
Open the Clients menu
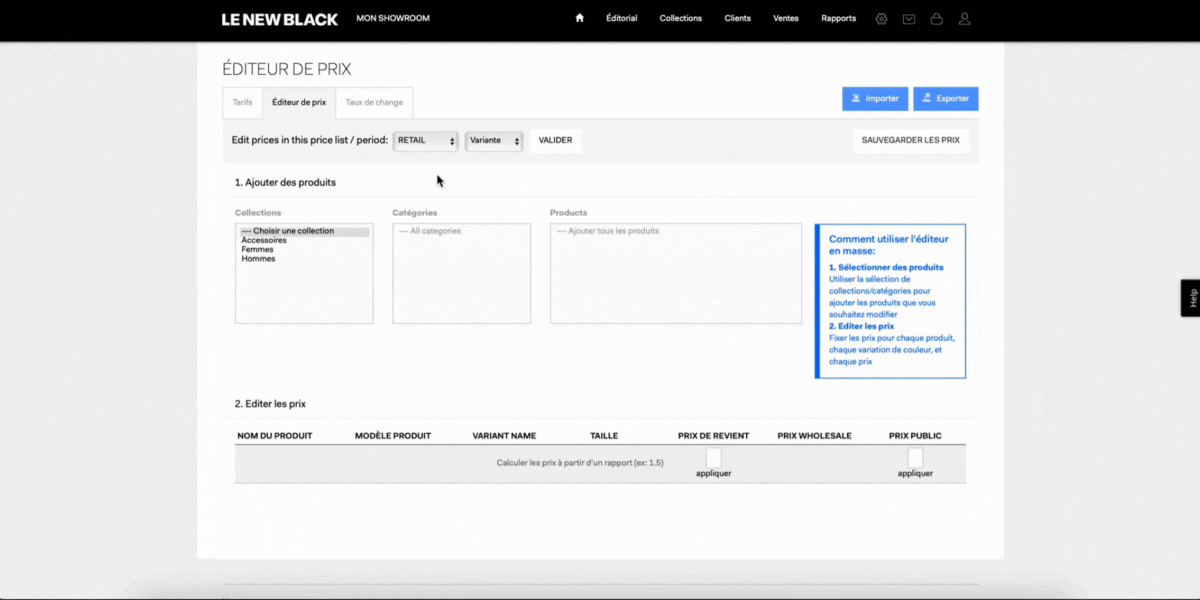pyautogui.click(x=738, y=18)
